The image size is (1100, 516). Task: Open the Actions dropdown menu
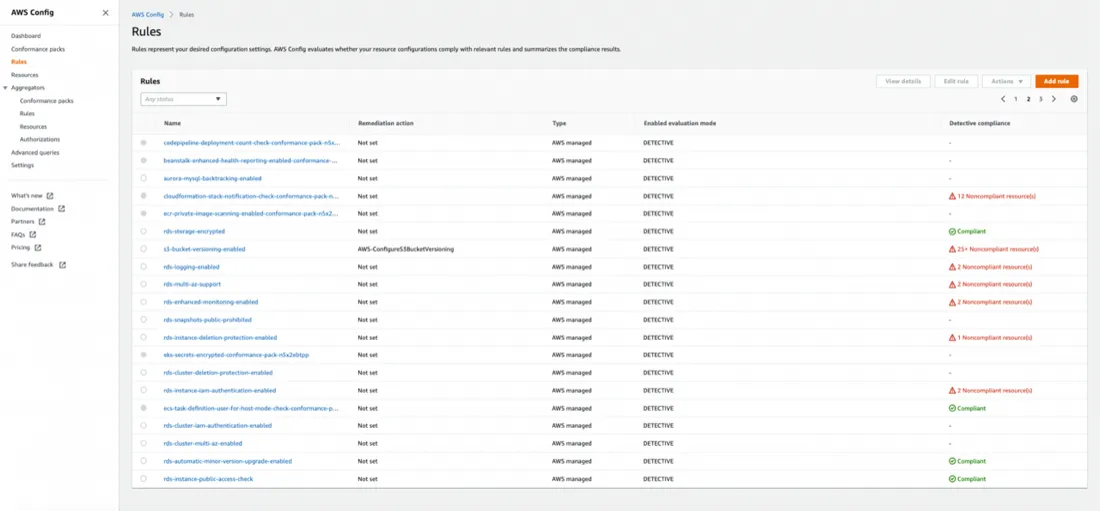click(x=1007, y=81)
